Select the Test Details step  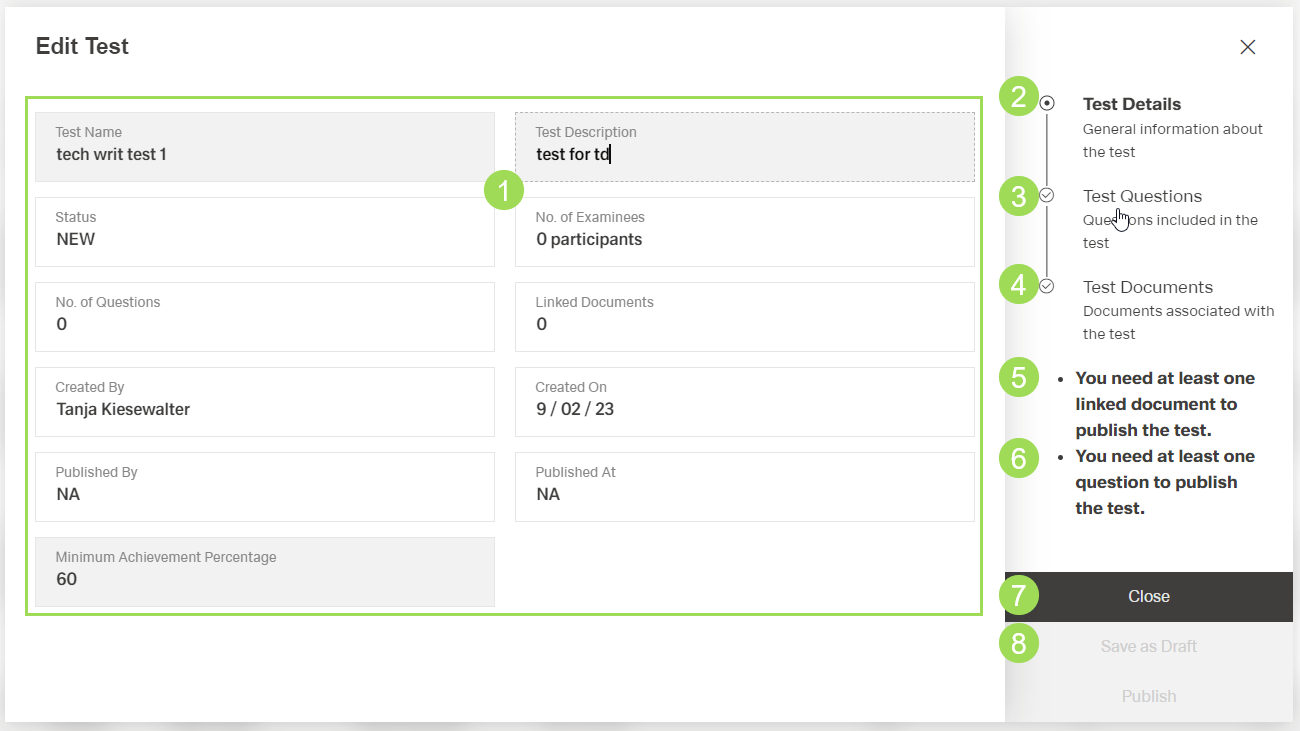[x=1131, y=104]
